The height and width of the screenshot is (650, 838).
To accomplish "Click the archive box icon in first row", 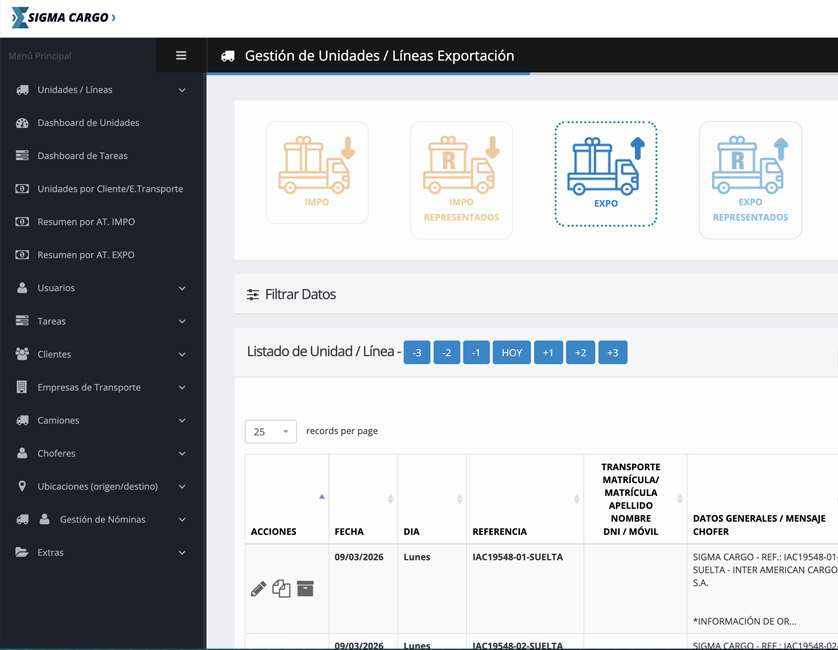I will pos(305,588).
